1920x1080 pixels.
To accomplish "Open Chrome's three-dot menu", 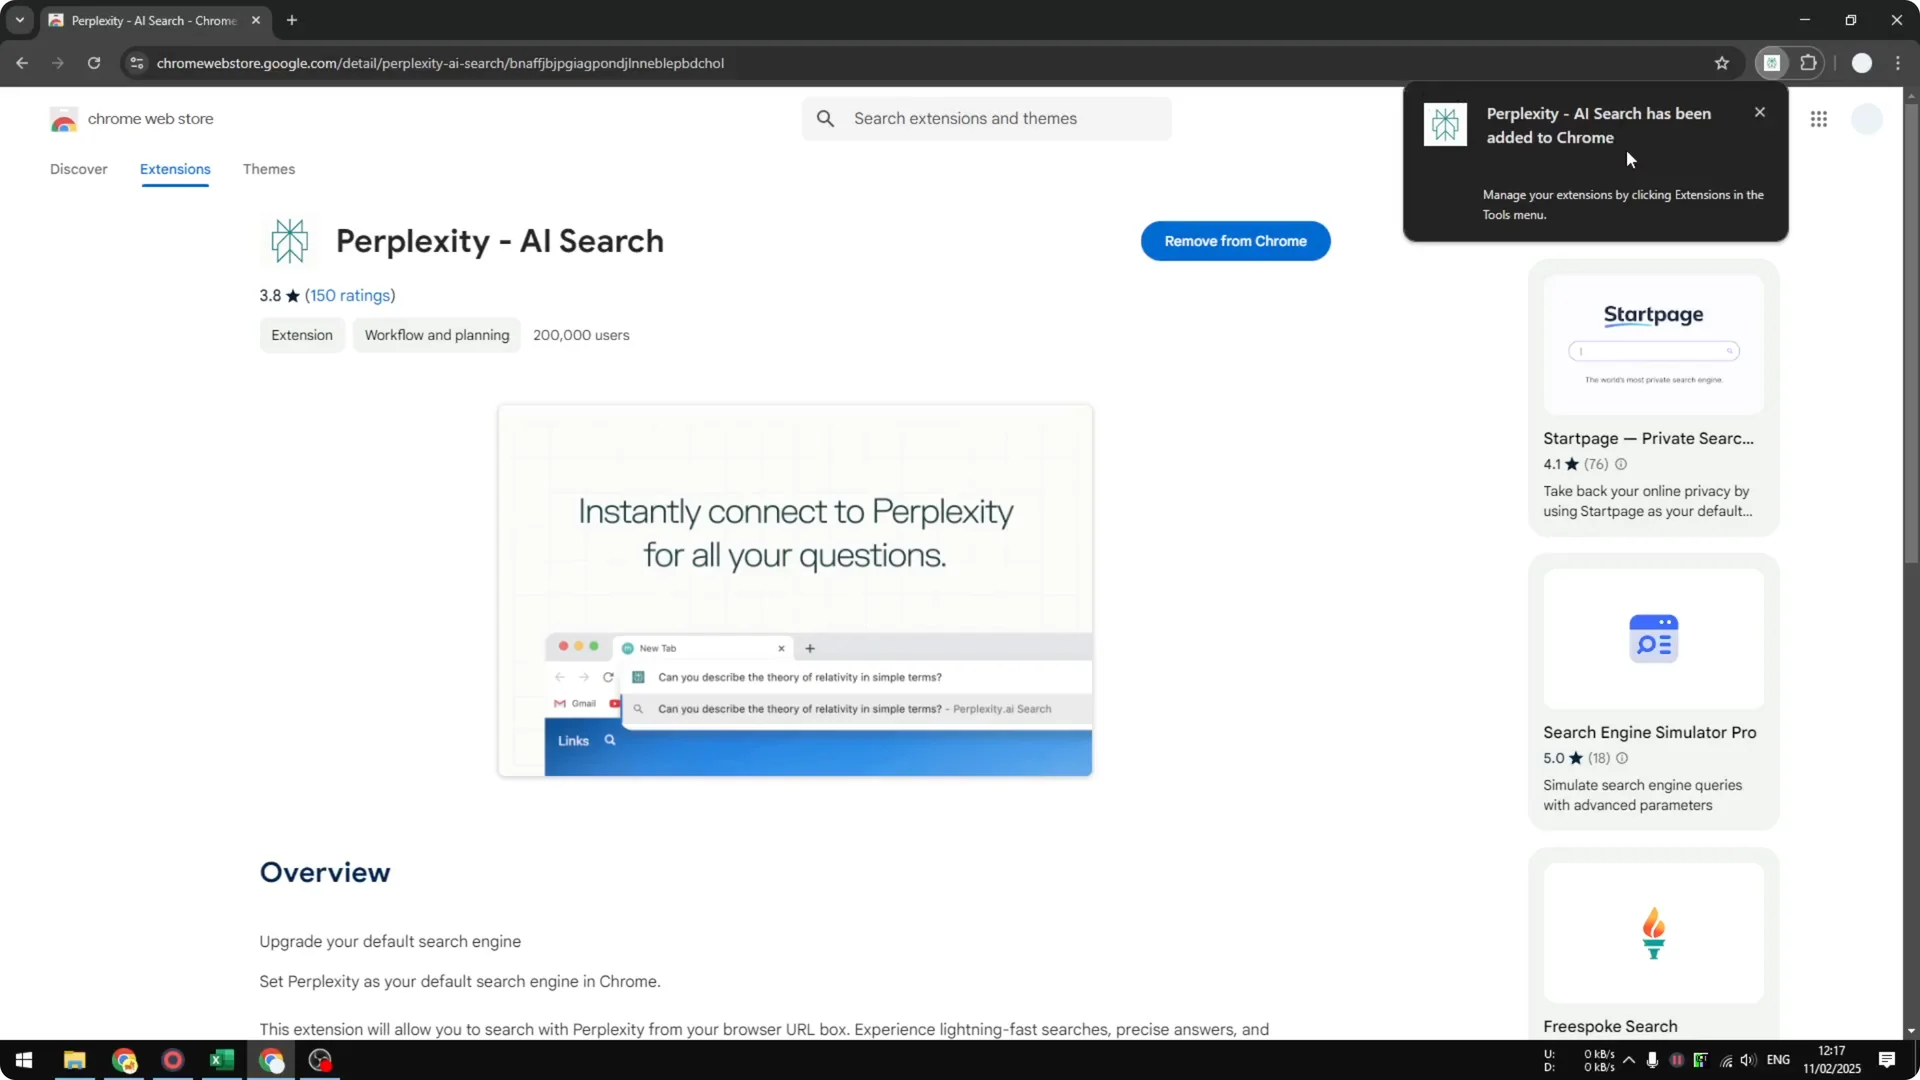I will (x=1899, y=62).
